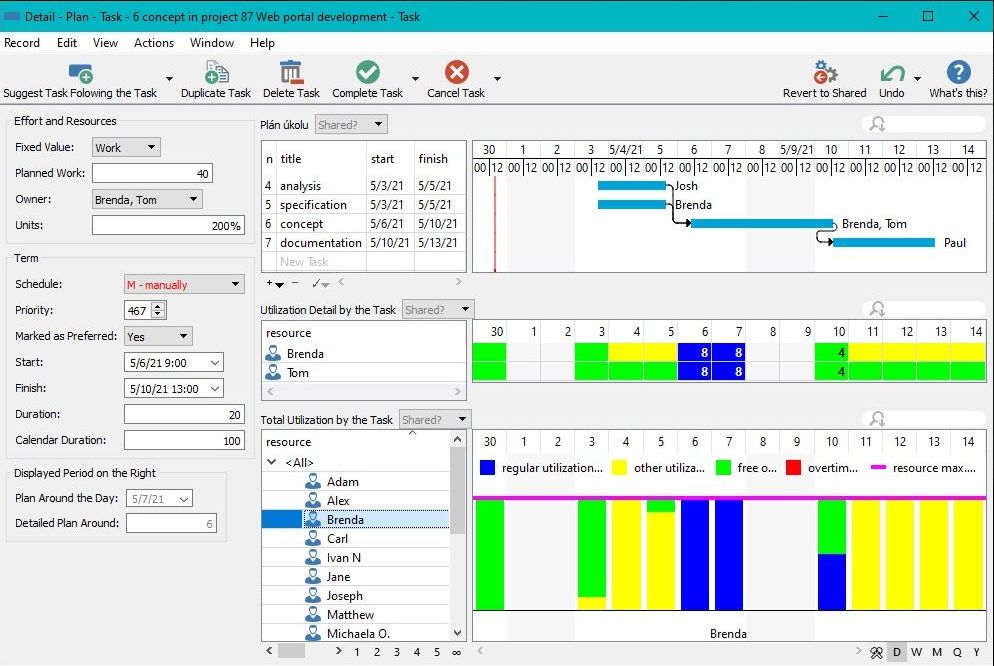This screenshot has width=994, height=666.
Task: Open Shared? dropdown for Utilization Detail
Action: point(438,309)
